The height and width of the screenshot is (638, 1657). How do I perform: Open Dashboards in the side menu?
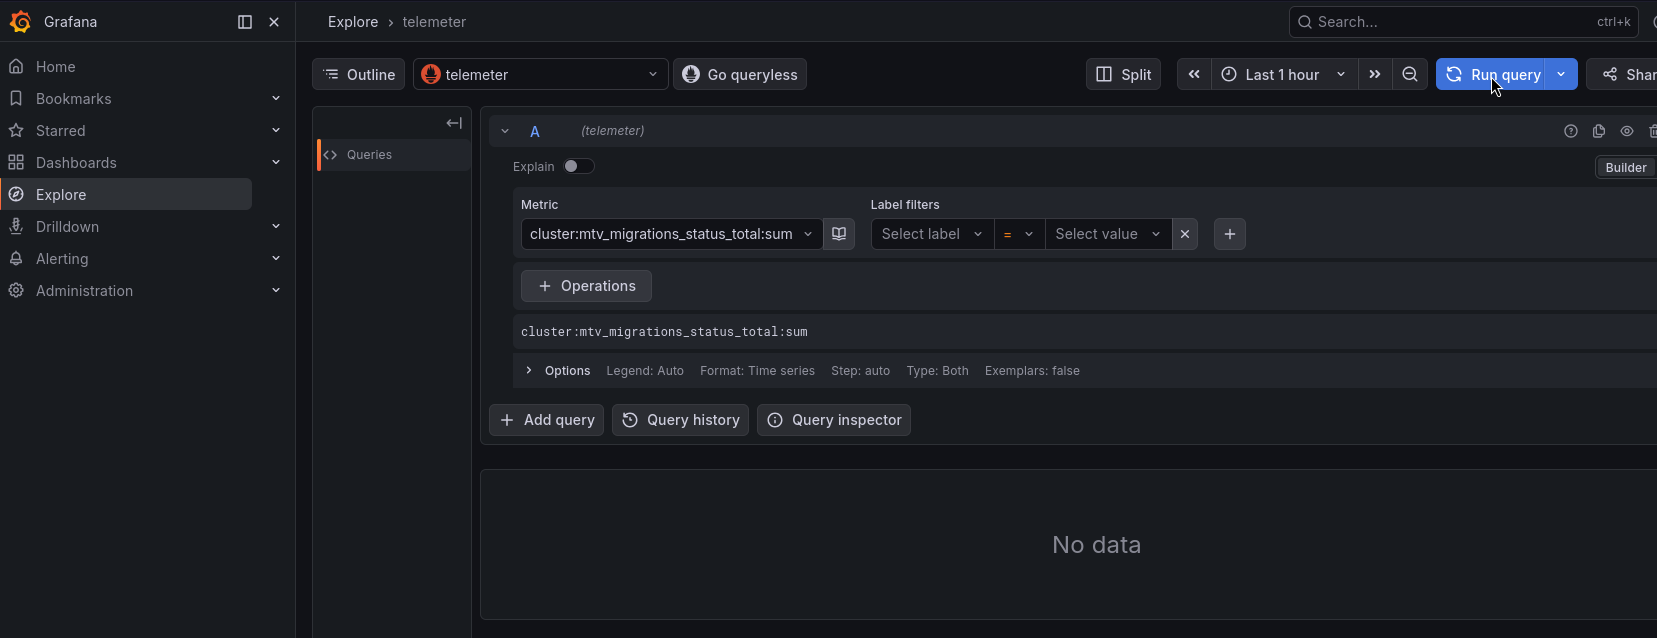tap(76, 162)
